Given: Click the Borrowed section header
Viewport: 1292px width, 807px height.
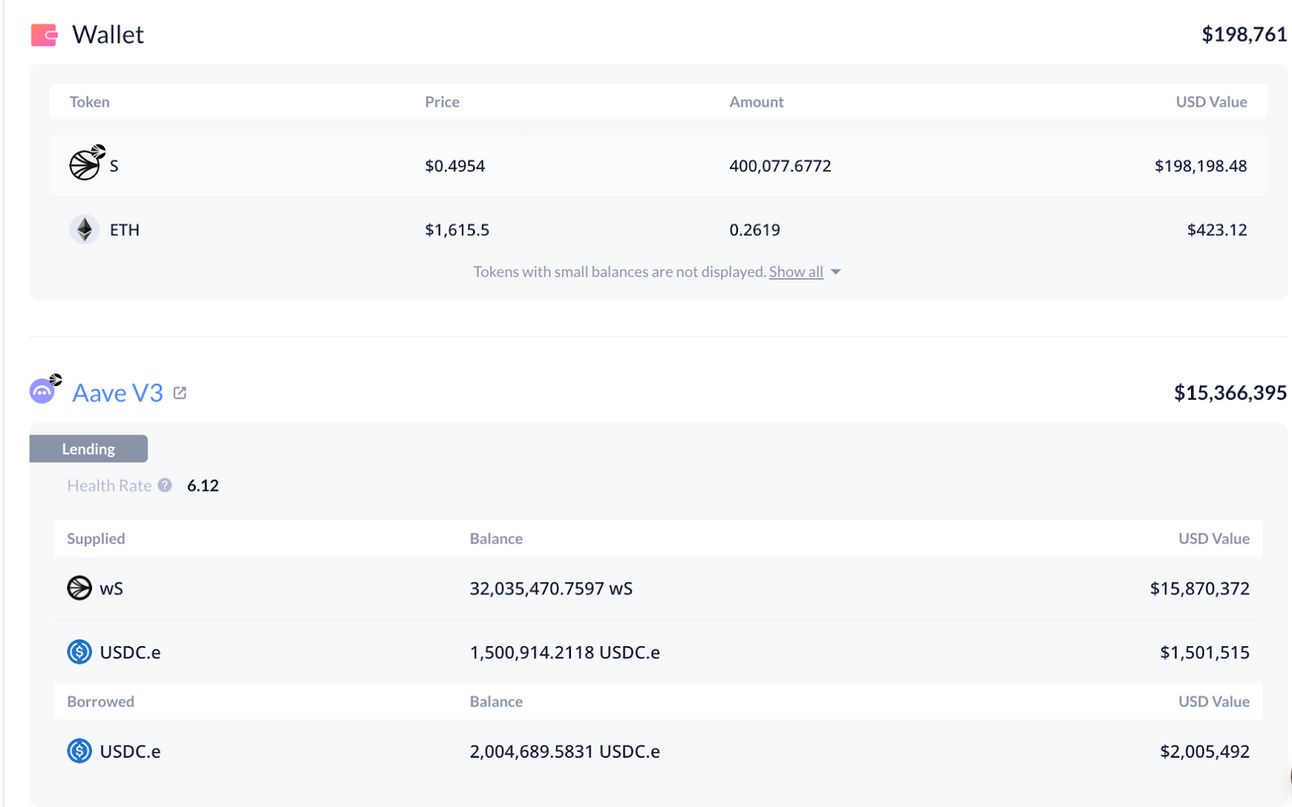Looking at the screenshot, I should point(100,701).
